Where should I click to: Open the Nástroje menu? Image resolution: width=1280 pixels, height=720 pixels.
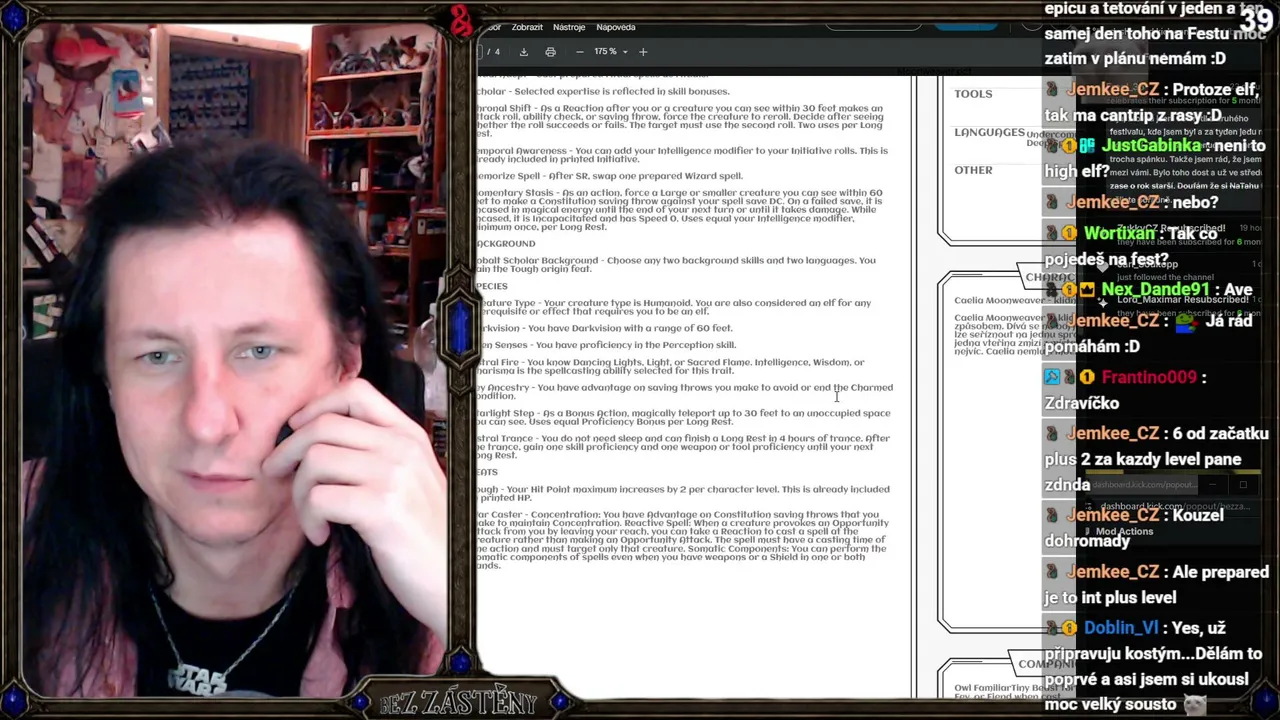click(x=569, y=27)
